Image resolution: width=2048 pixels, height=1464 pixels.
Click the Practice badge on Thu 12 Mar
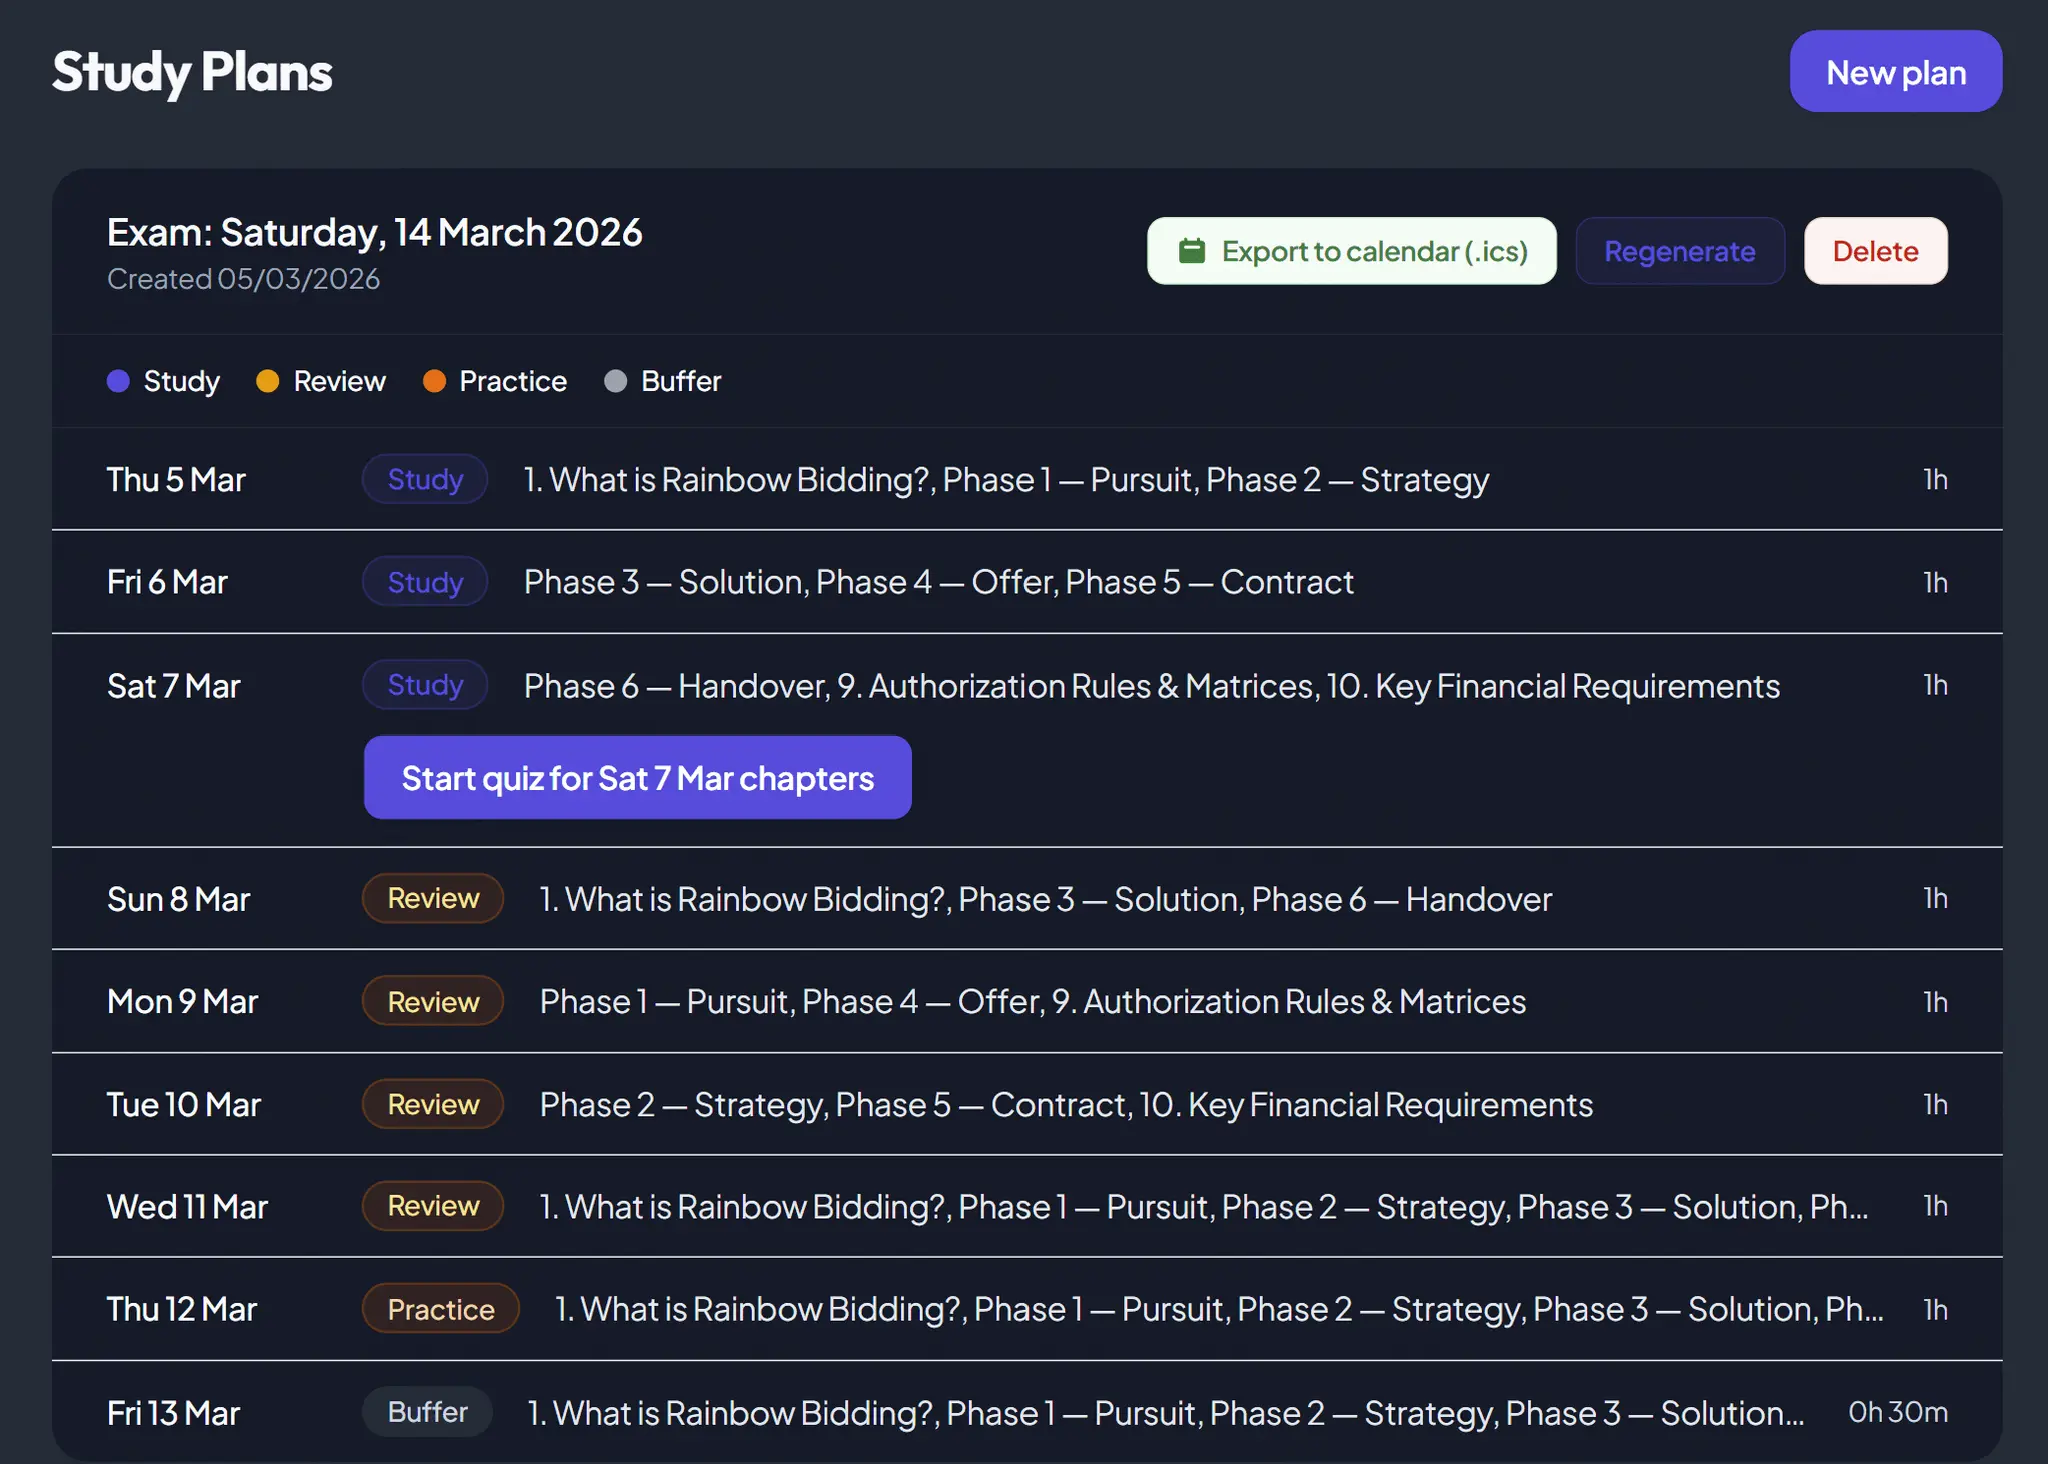point(441,1309)
